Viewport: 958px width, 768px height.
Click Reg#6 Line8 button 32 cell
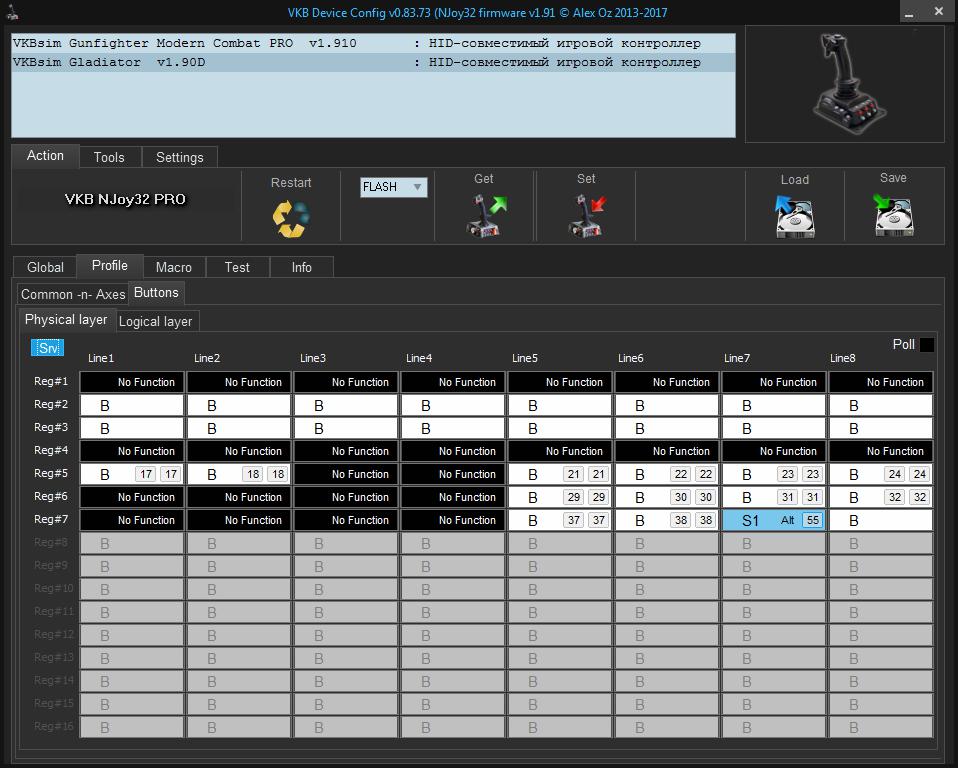click(880, 497)
